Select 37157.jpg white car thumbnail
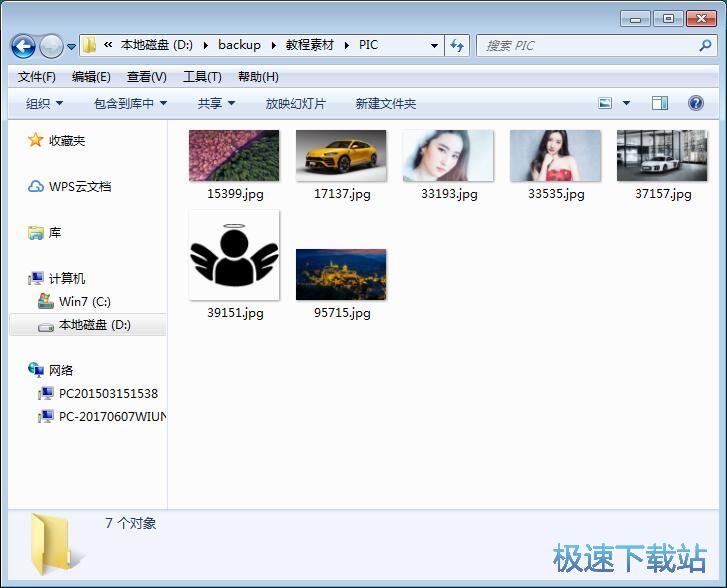727x588 pixels. pos(662,155)
